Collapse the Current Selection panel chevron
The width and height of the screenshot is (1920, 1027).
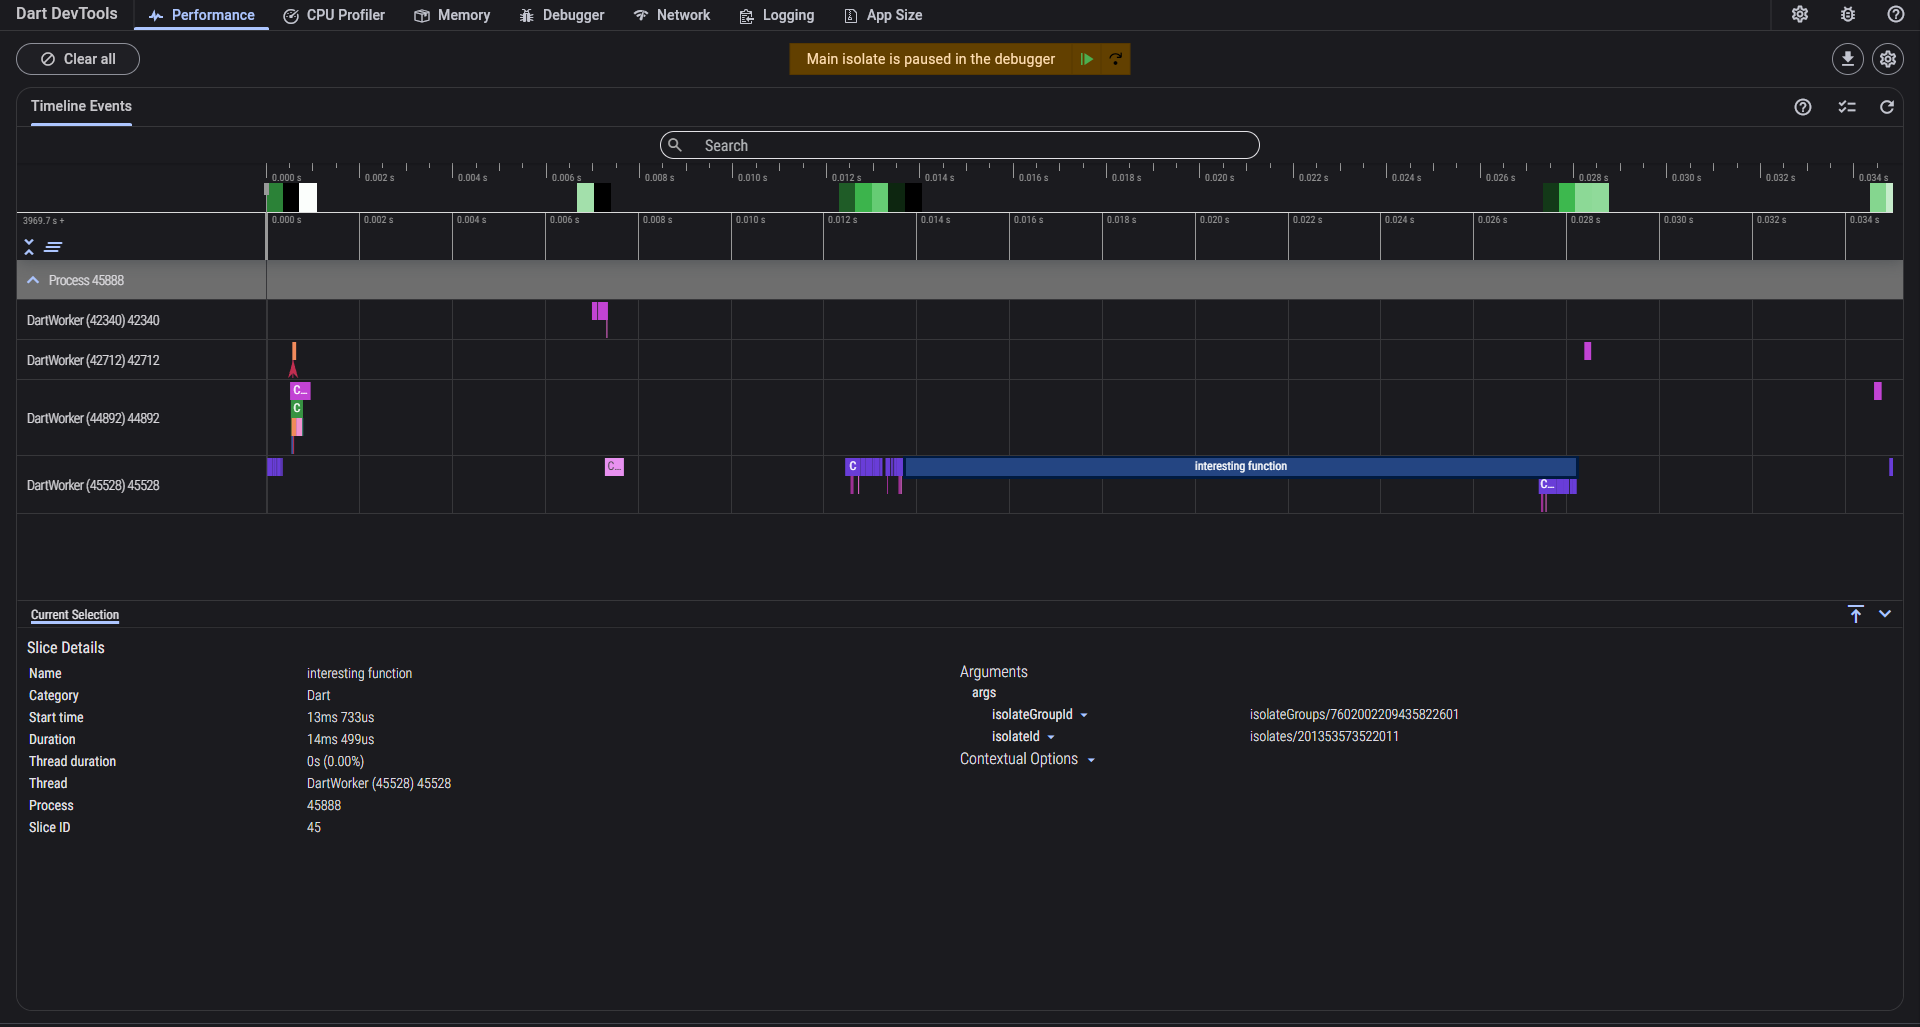[x=1885, y=614]
